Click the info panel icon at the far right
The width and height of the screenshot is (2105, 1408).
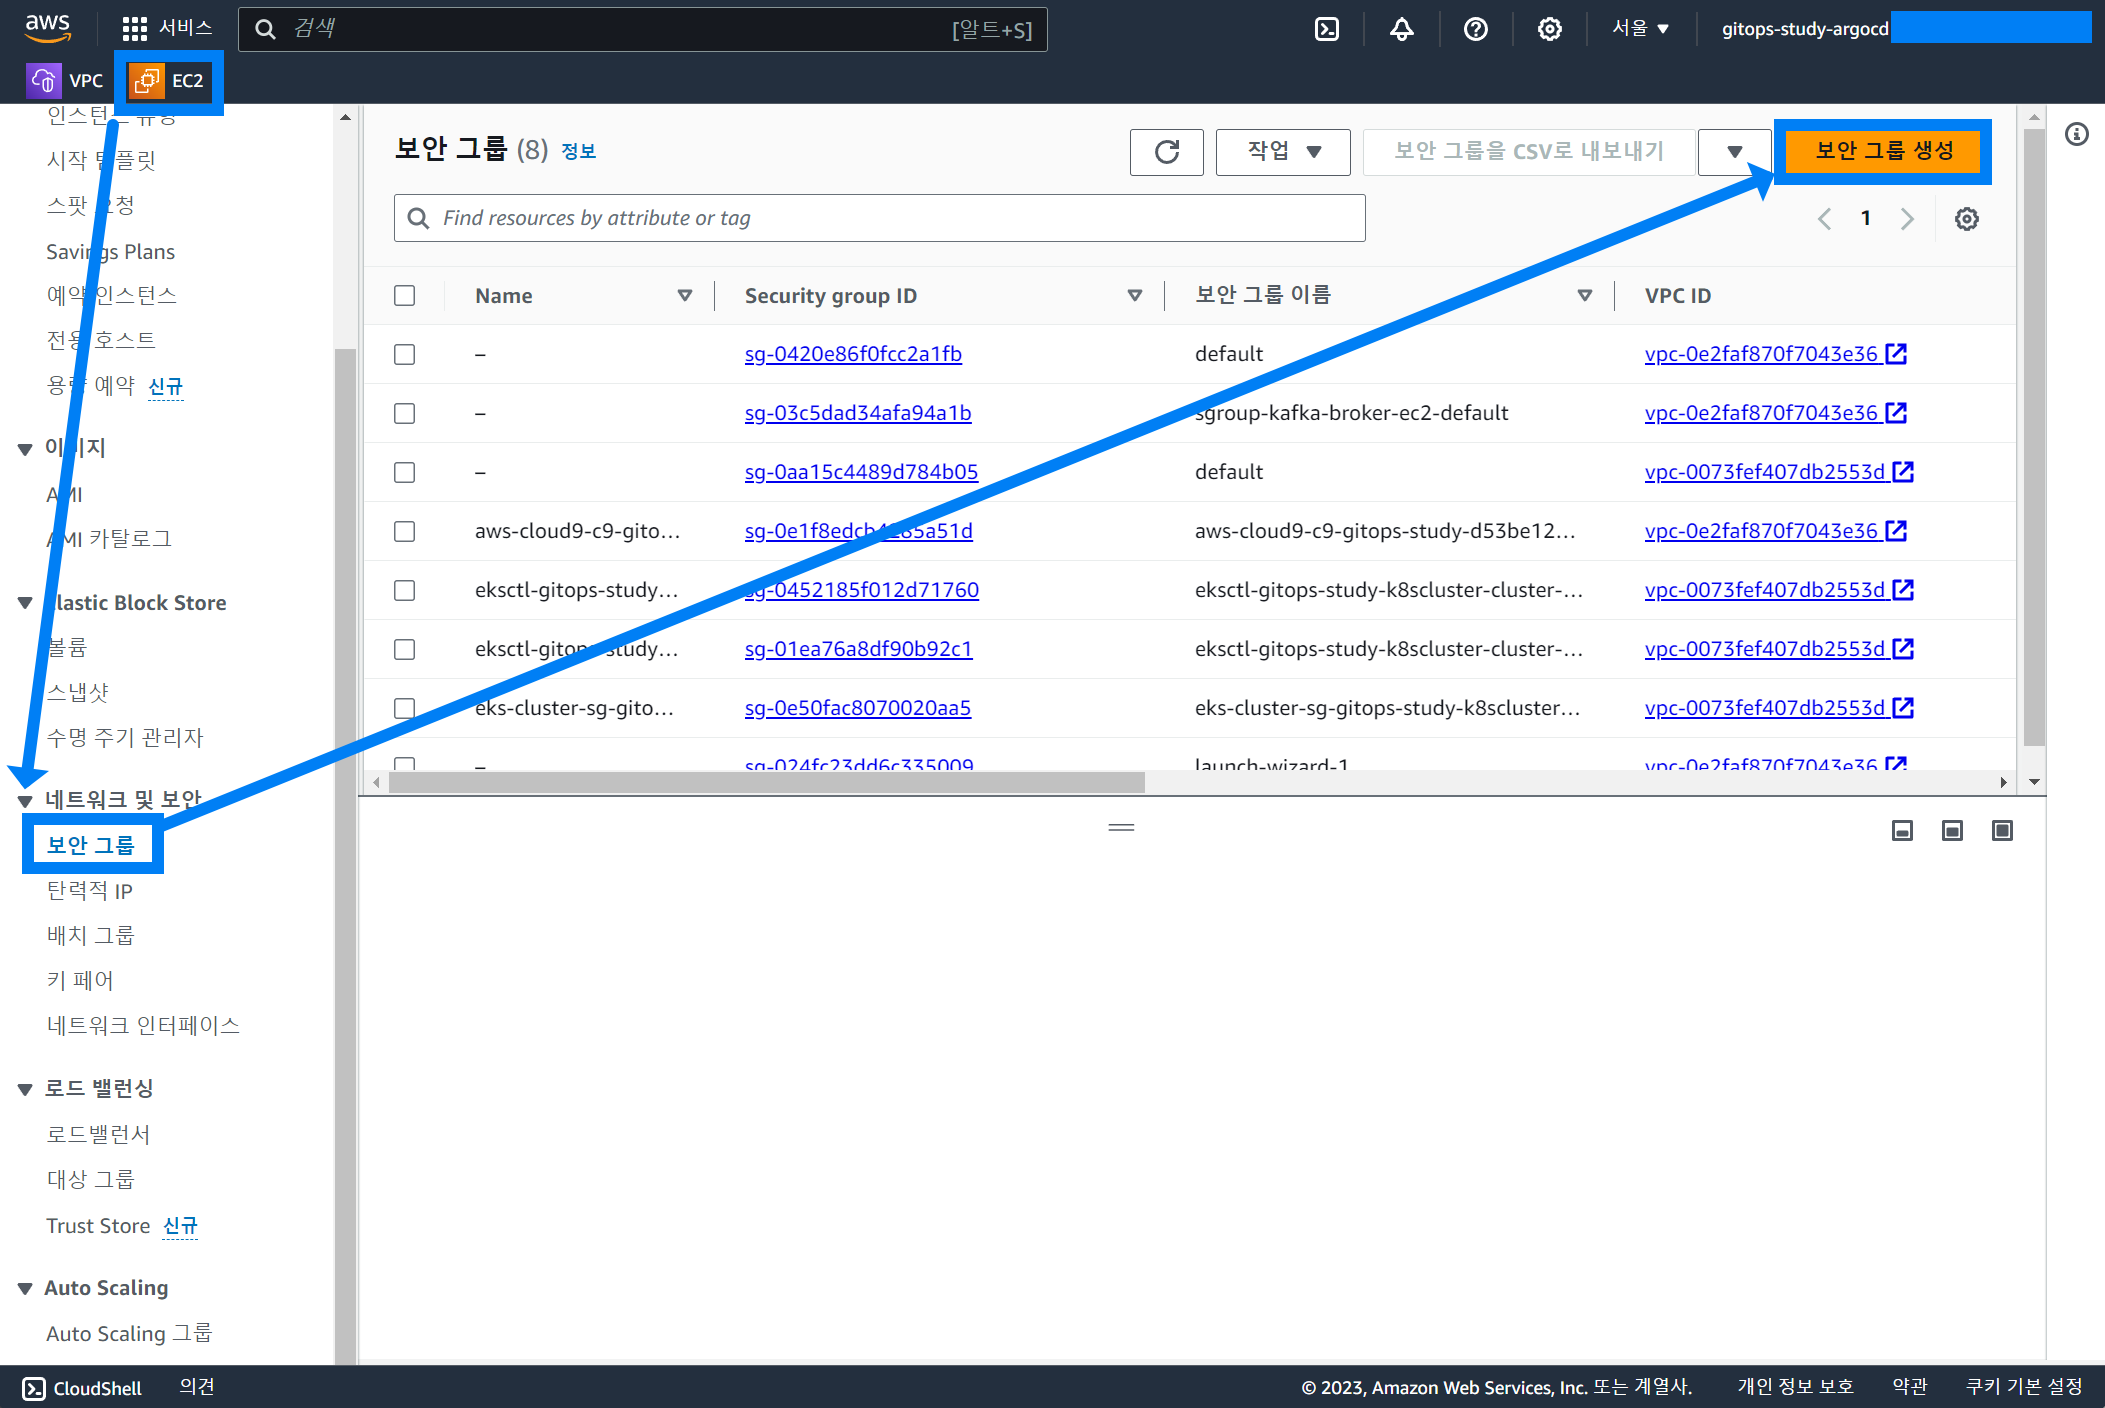click(2077, 134)
